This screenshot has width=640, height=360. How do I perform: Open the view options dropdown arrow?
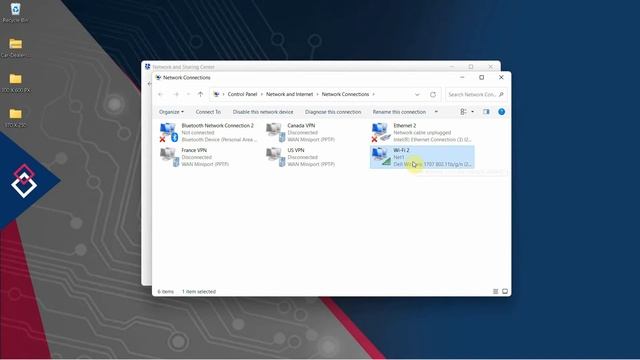472,111
